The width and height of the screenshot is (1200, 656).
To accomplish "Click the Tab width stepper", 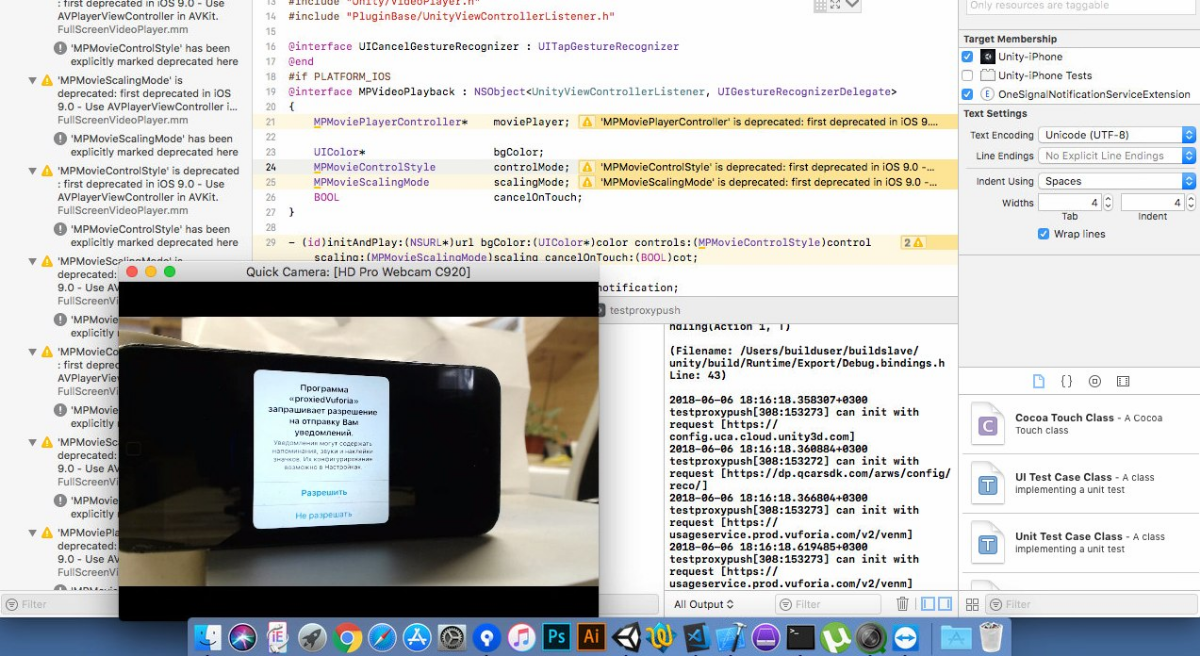I will 1108,203.
